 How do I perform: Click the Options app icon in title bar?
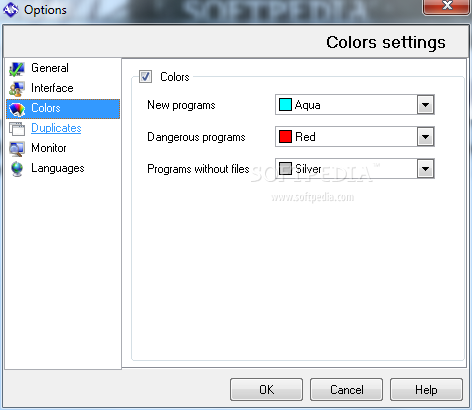[11, 10]
